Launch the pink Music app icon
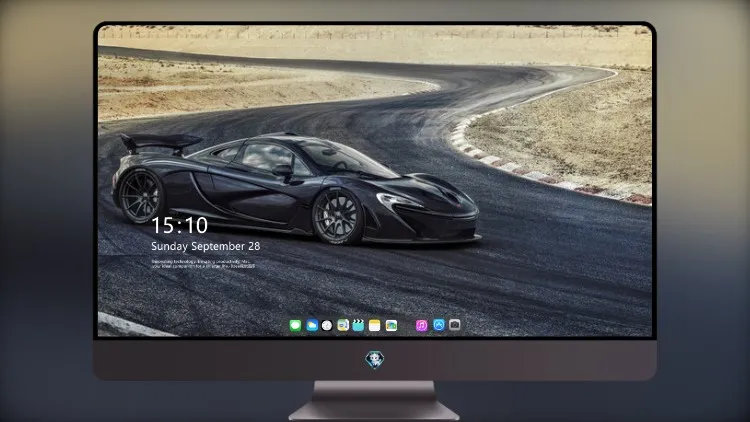The image size is (750, 422). (x=421, y=325)
